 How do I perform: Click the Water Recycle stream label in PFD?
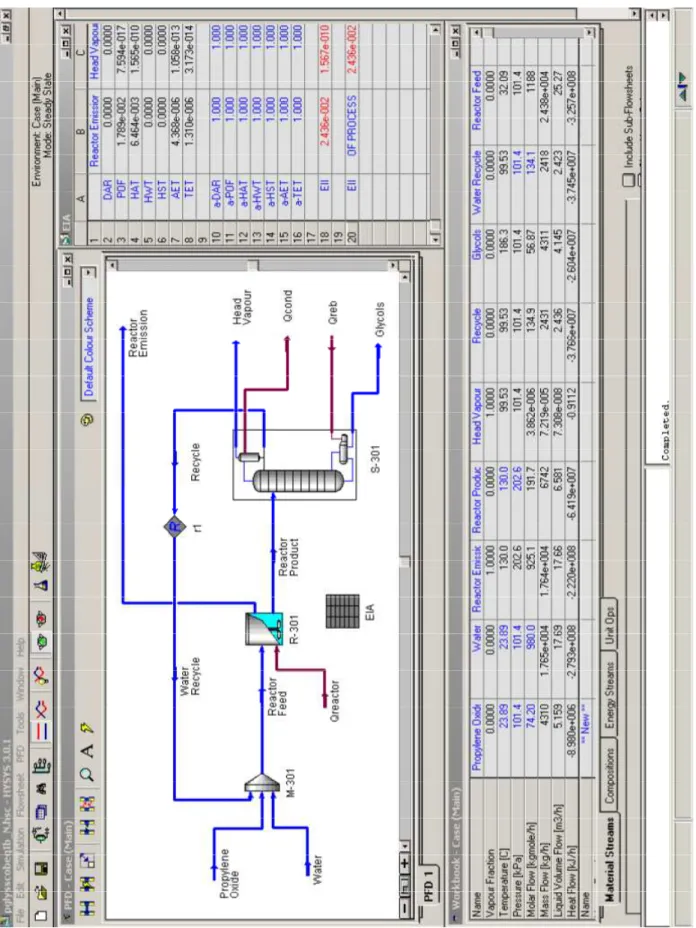point(188,676)
